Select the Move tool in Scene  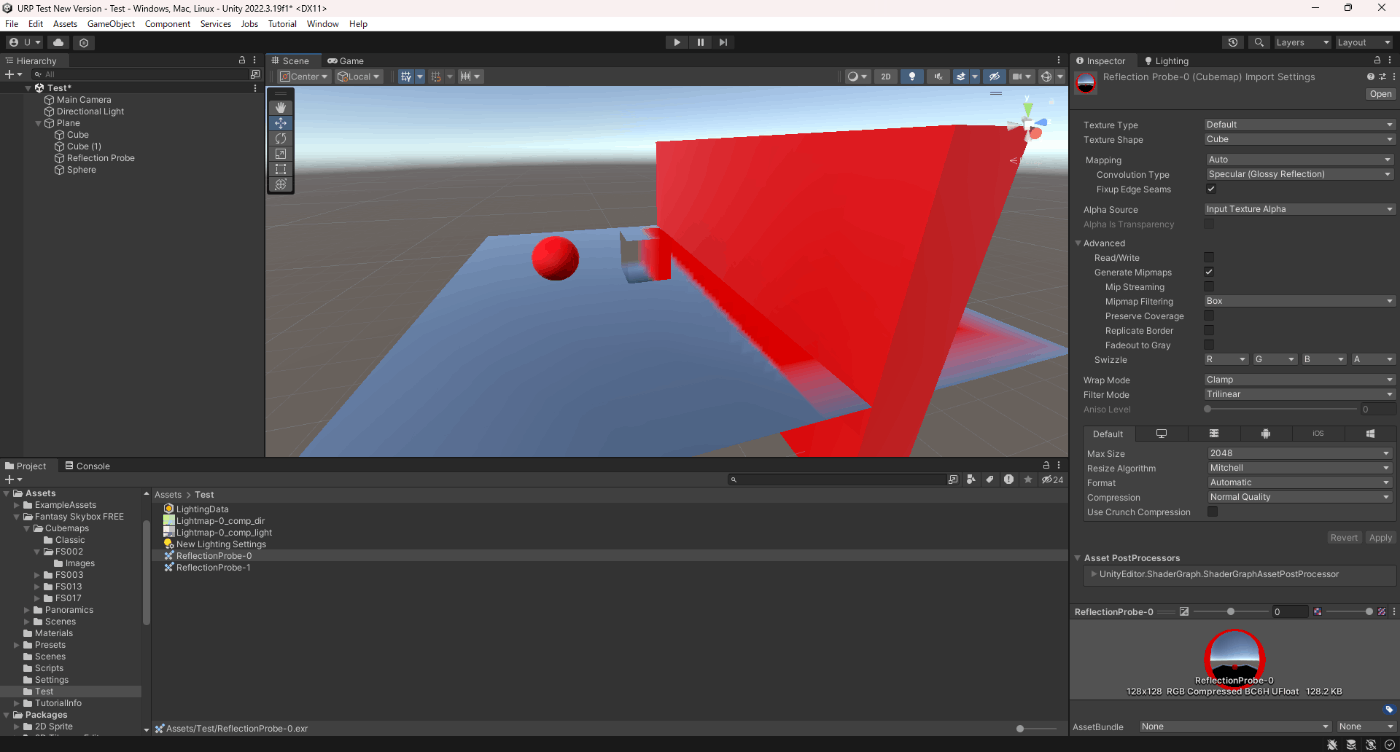[x=280, y=123]
